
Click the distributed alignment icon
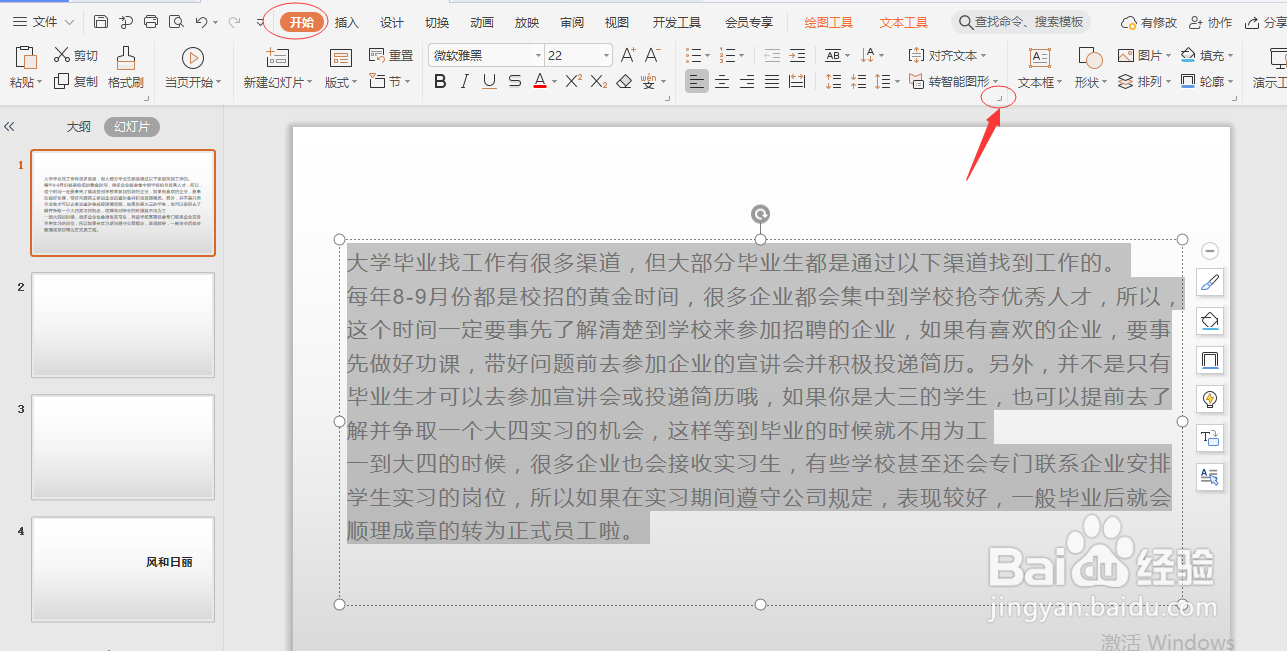click(797, 82)
